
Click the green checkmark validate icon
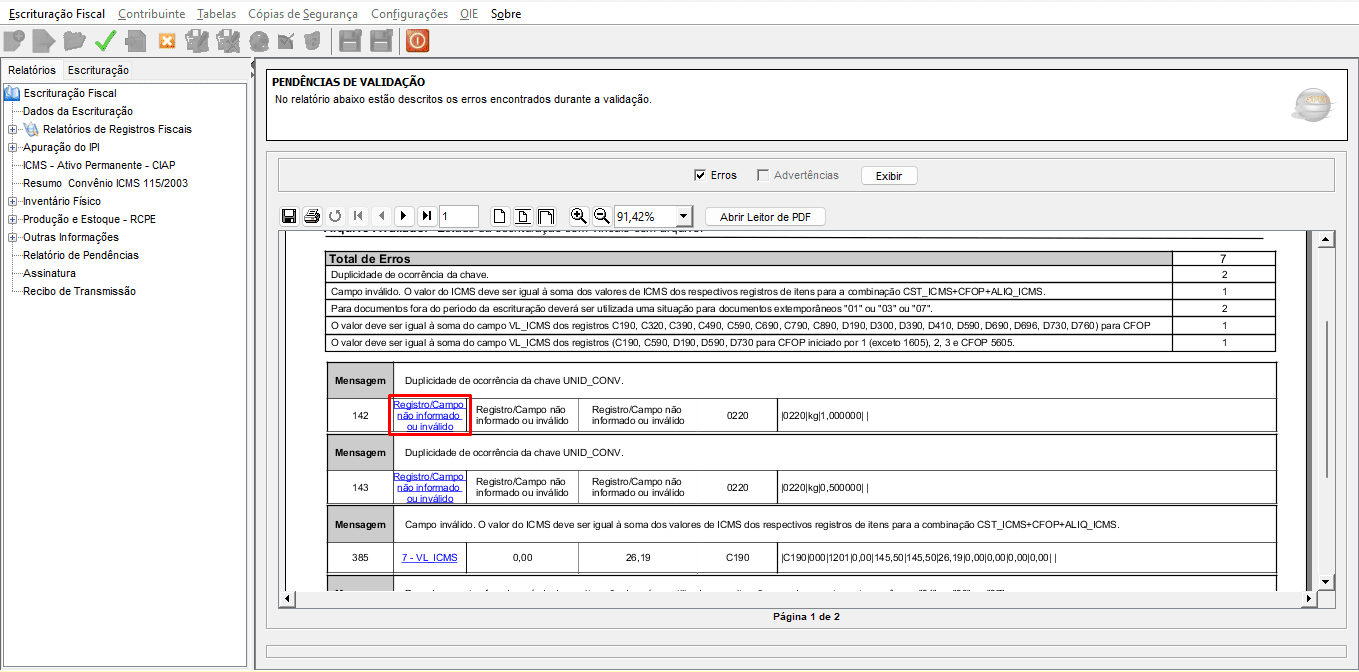pyautogui.click(x=105, y=41)
